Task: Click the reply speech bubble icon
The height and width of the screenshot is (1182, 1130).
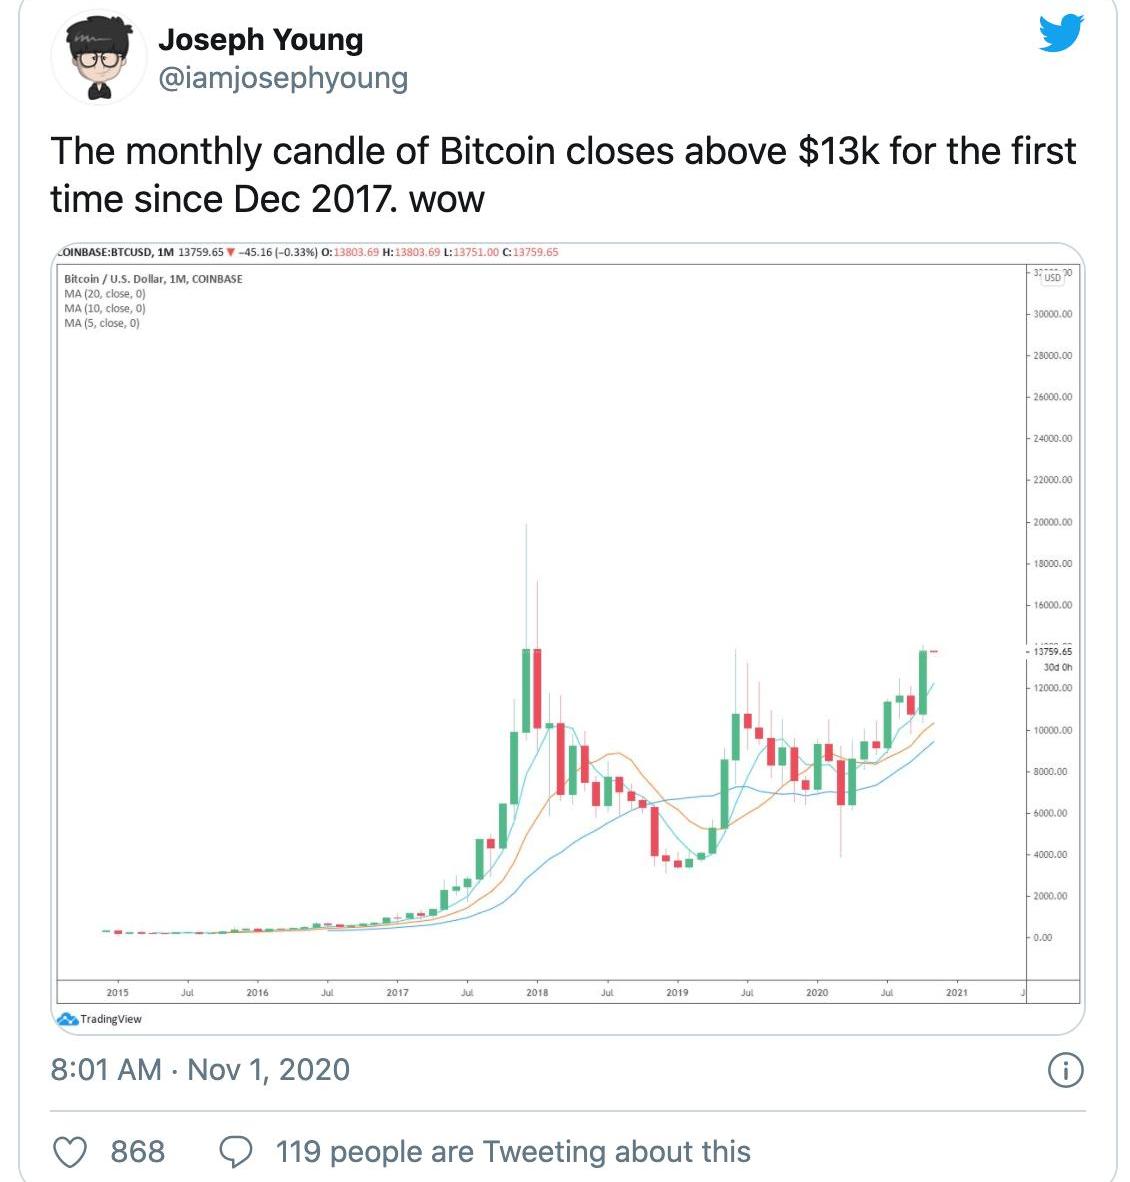Action: tap(235, 1152)
